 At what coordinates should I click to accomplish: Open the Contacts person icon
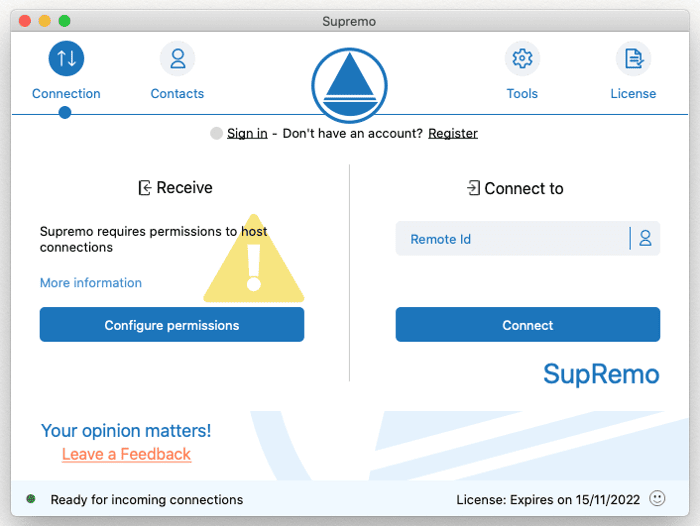click(x=178, y=58)
